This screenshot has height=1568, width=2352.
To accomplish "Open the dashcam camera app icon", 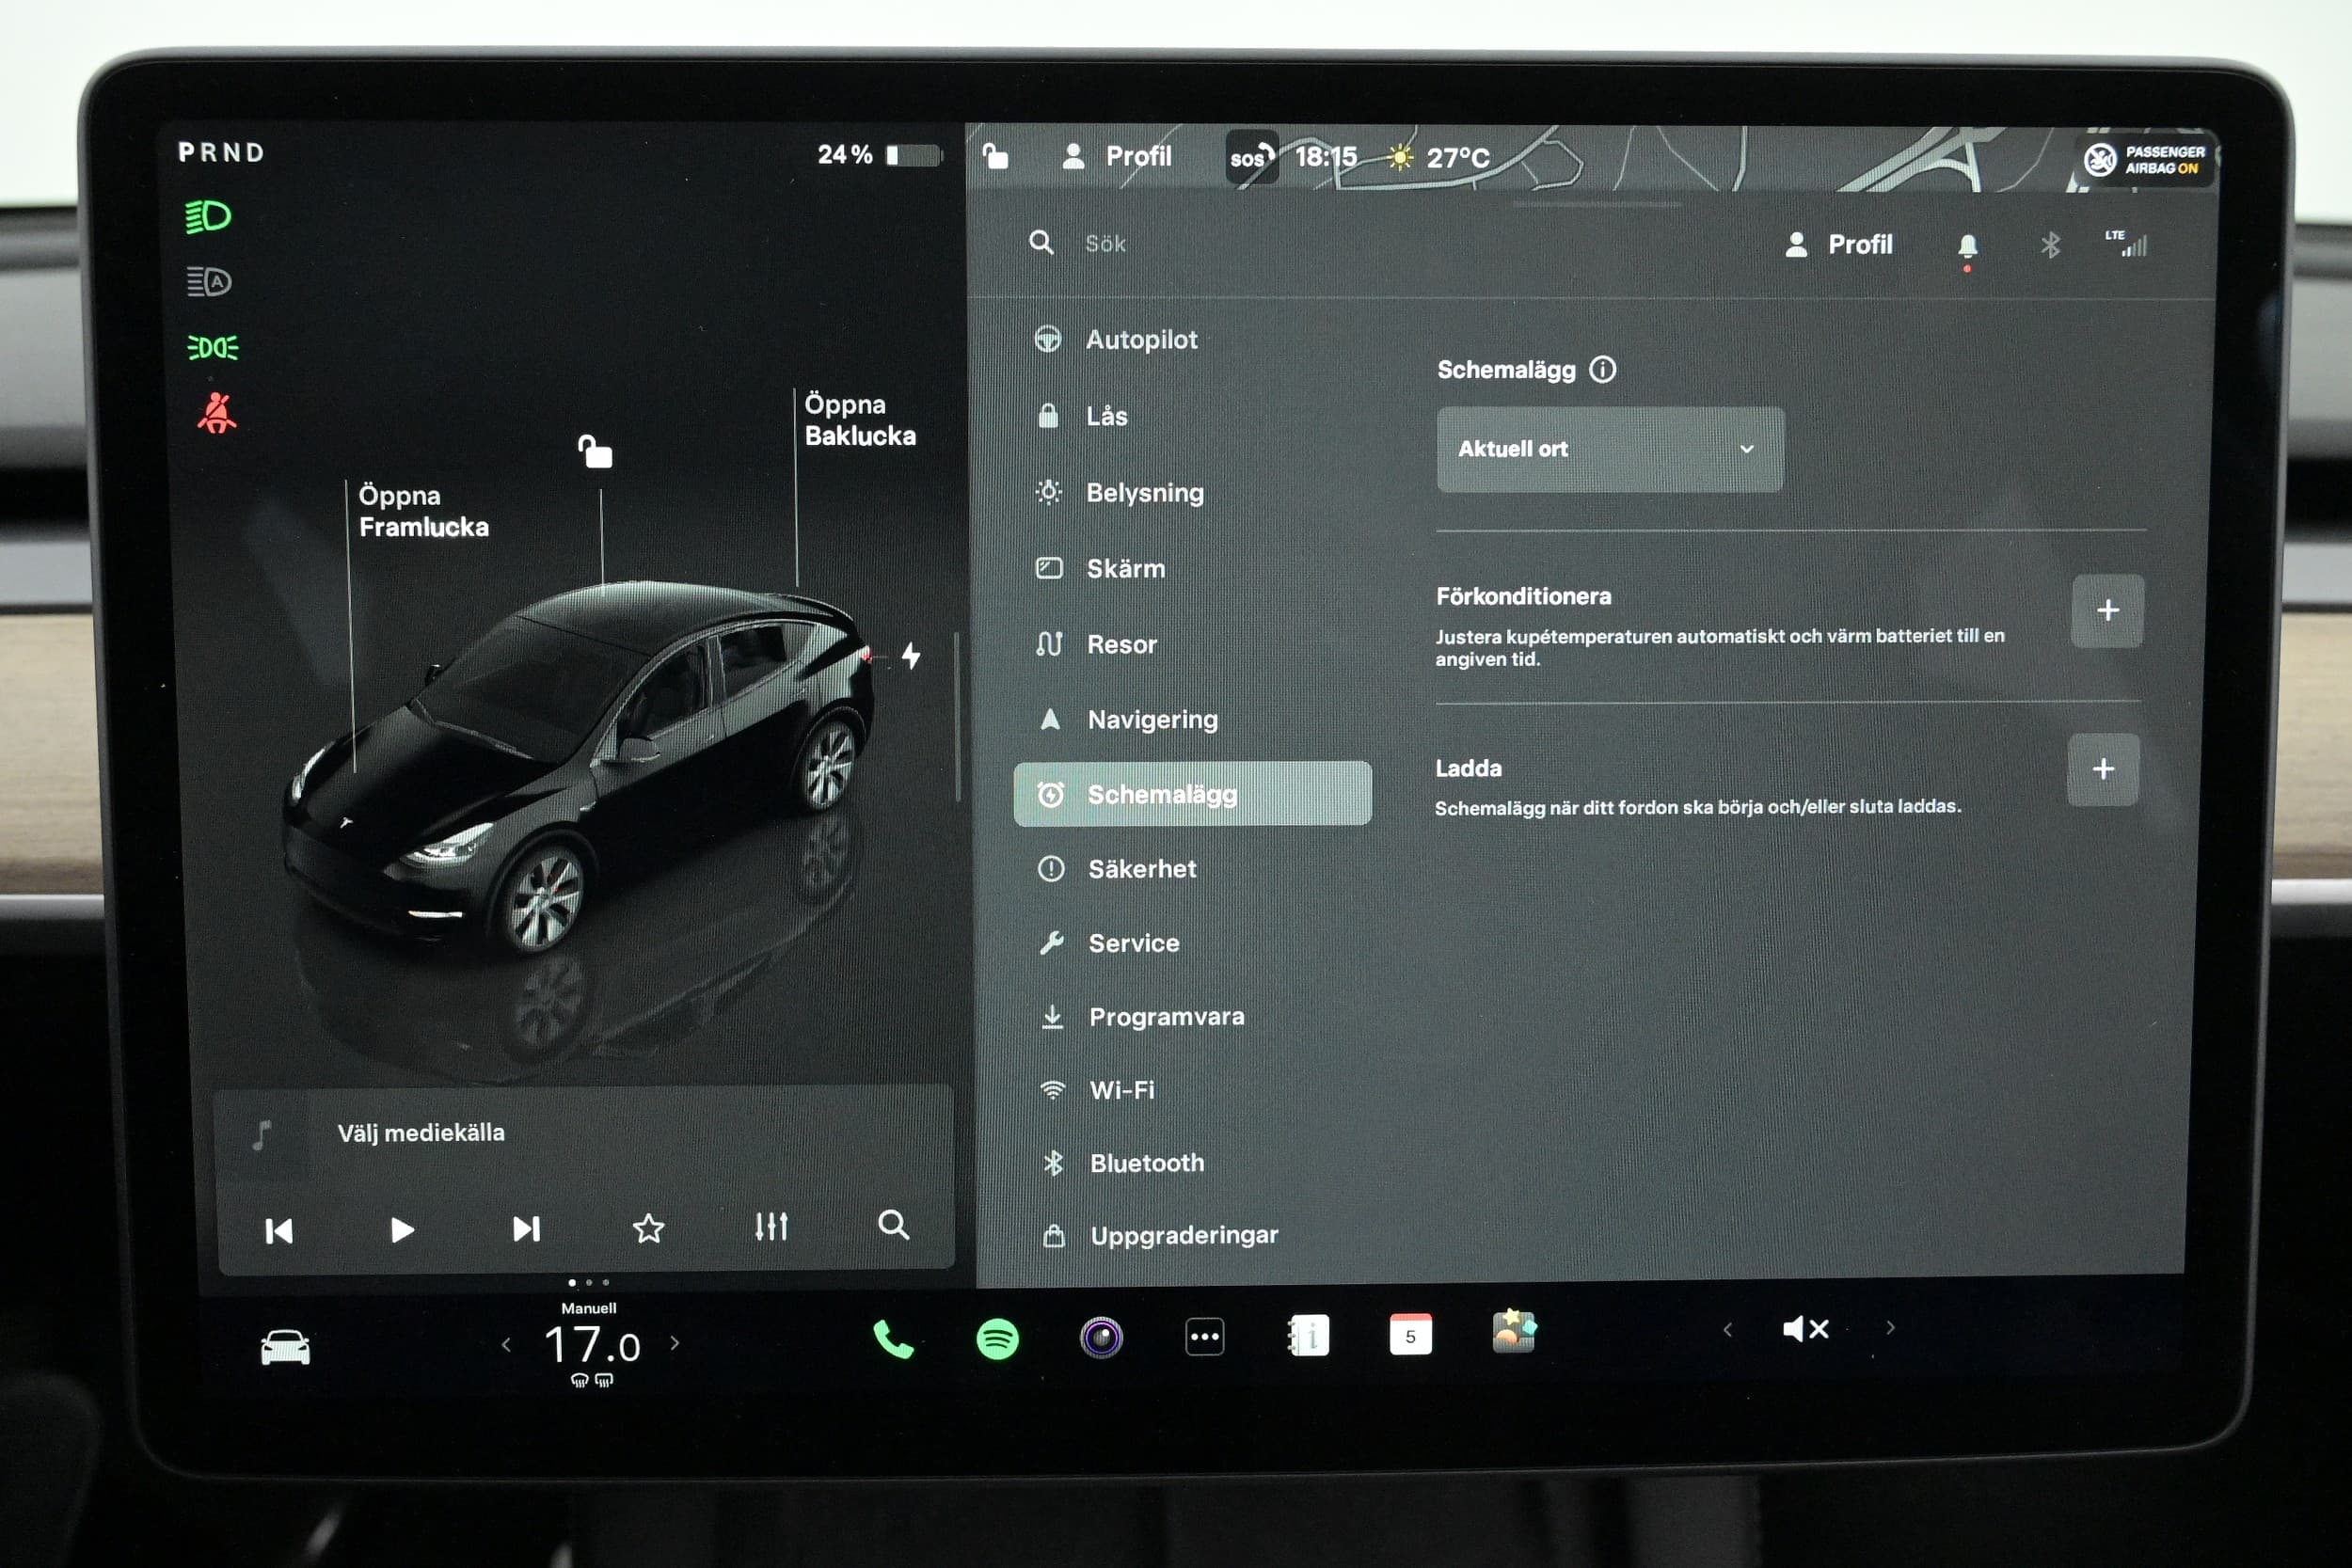I will point(1101,1338).
